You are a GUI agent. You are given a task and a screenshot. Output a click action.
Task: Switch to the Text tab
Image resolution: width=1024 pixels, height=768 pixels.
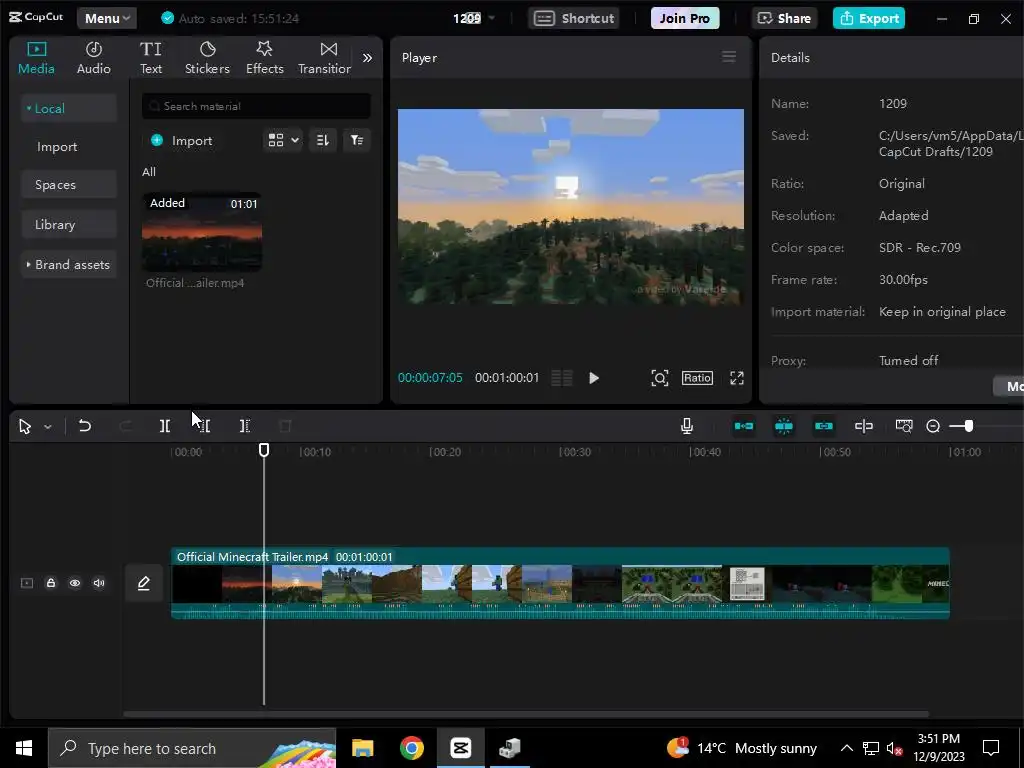[x=151, y=57]
